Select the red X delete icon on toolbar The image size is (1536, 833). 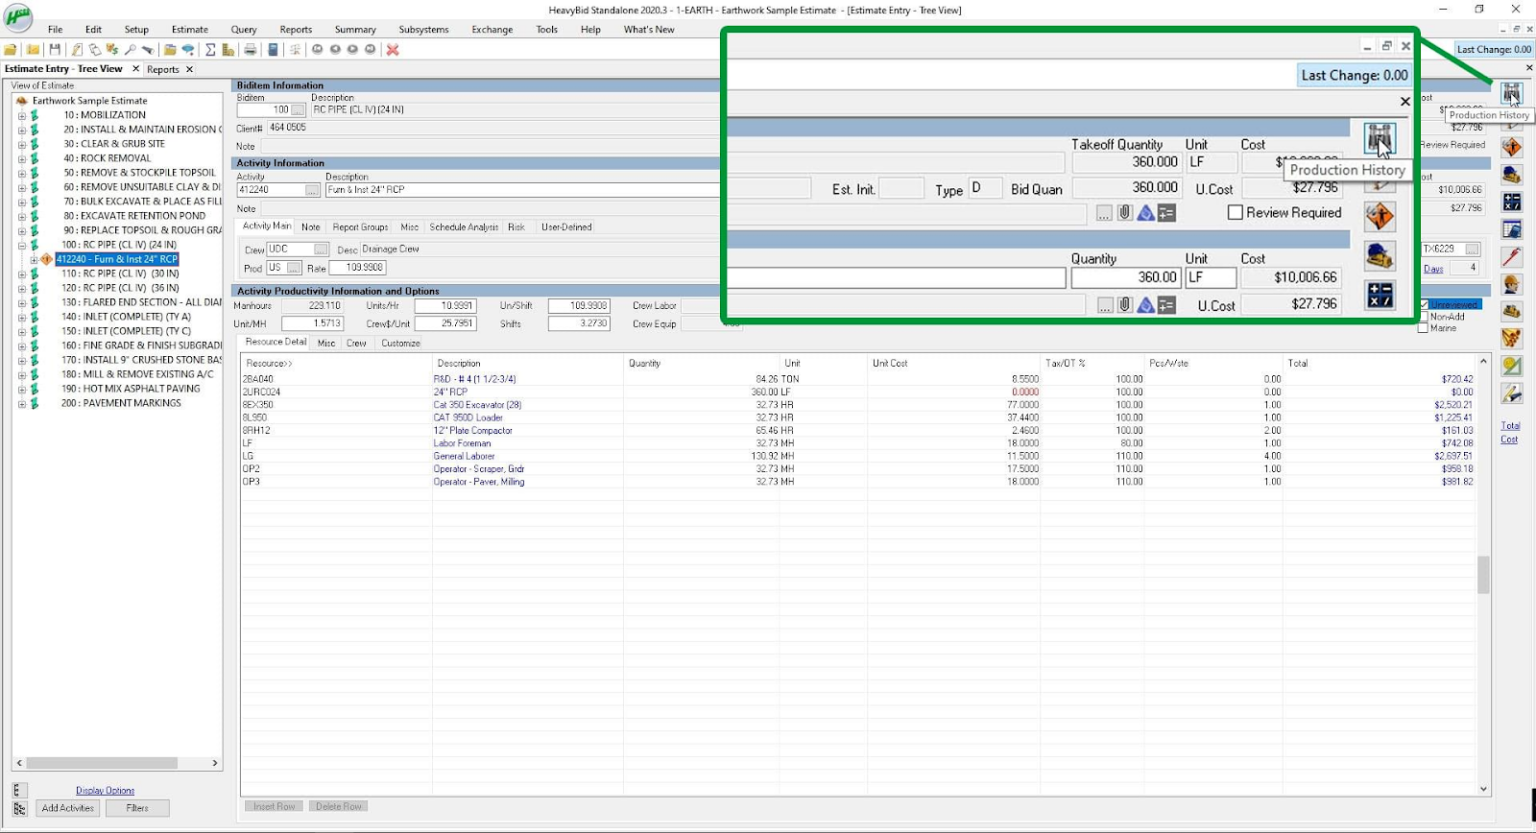[392, 48]
